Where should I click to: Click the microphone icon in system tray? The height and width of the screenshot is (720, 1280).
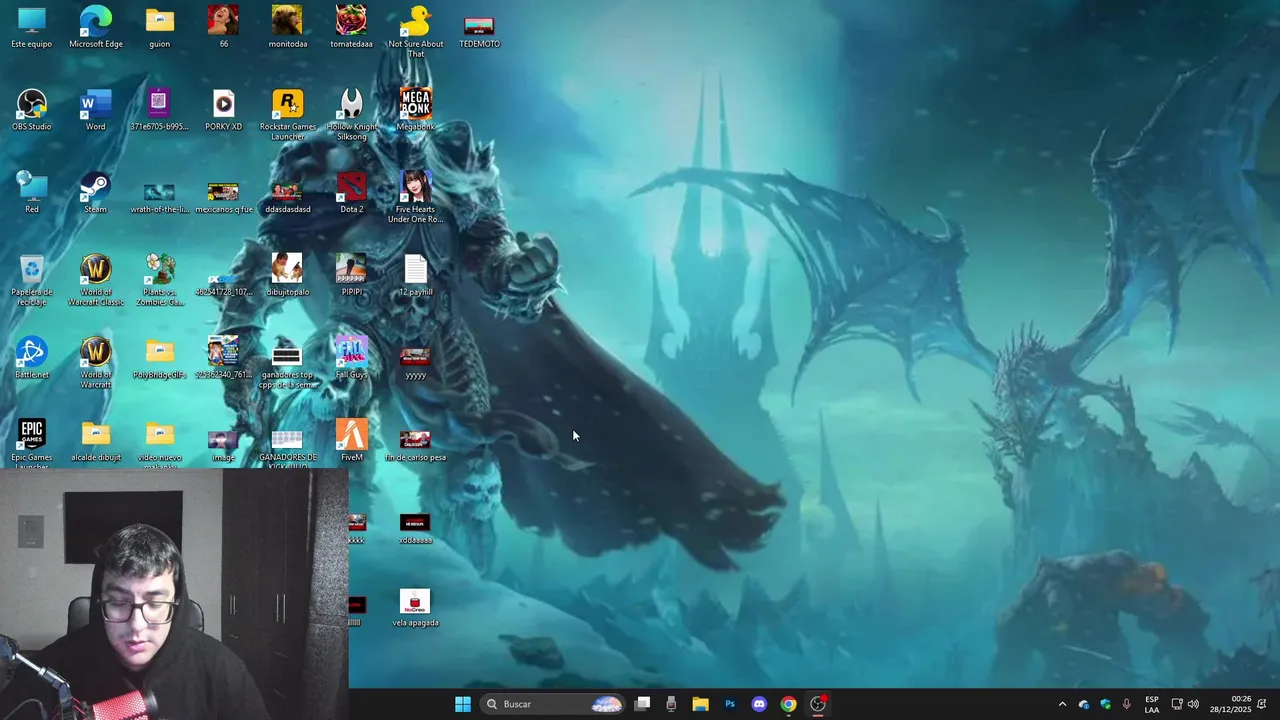click(x=1127, y=704)
